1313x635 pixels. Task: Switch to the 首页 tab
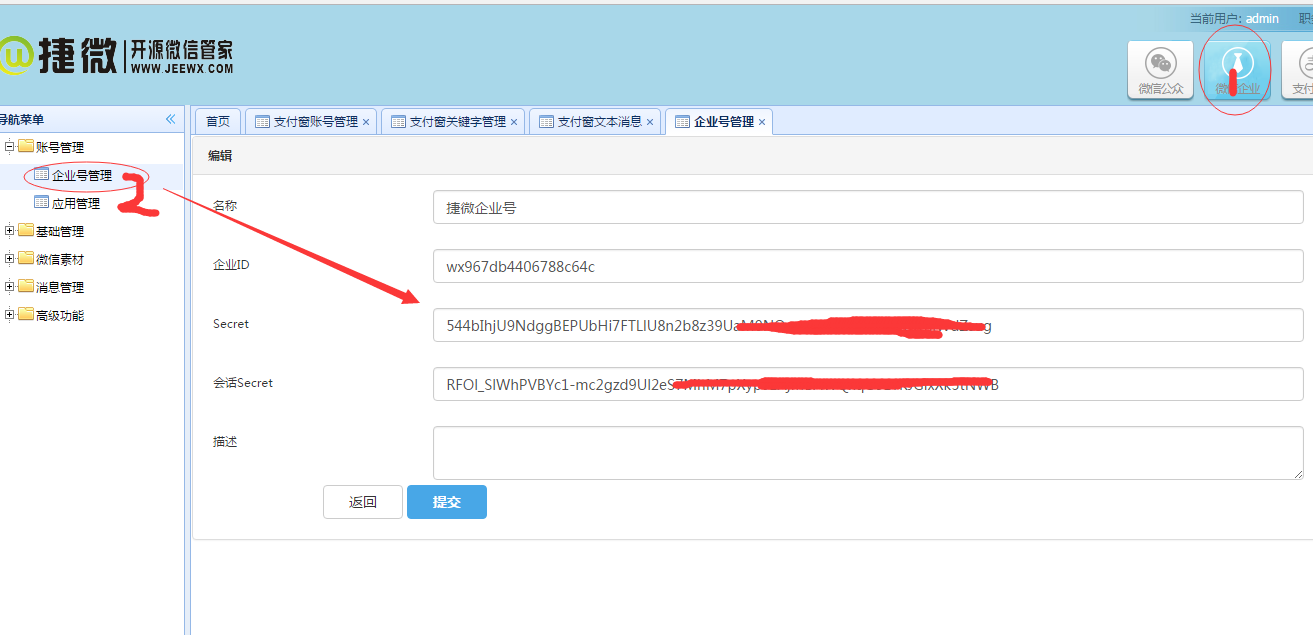(x=218, y=121)
